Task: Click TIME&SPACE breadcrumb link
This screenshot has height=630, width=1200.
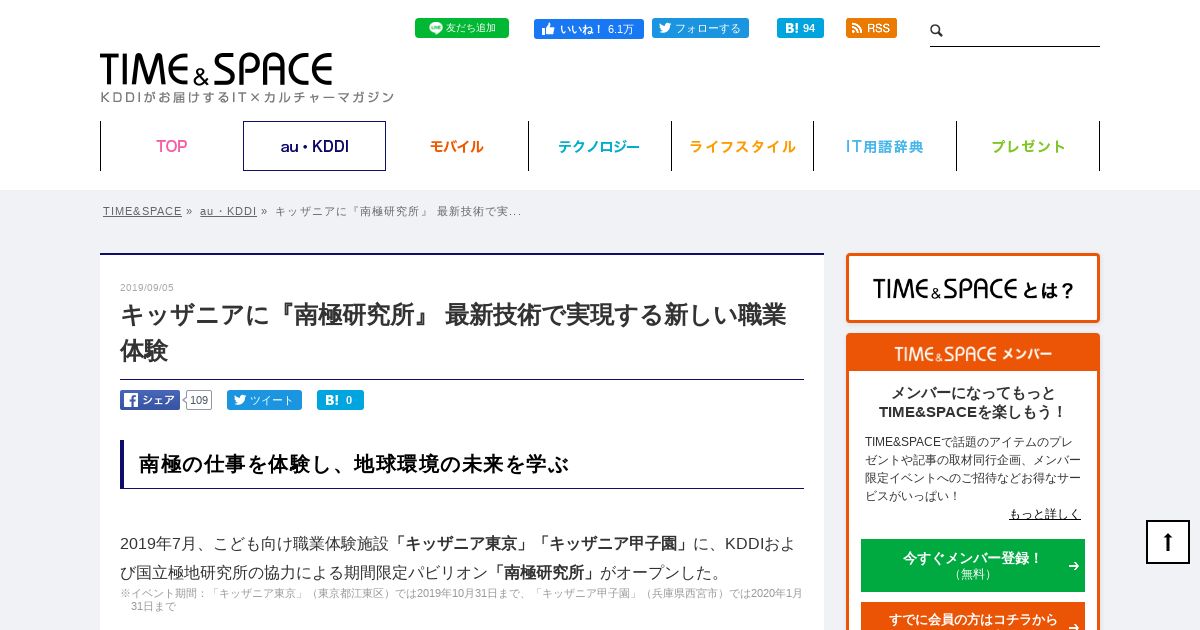Action: [x=142, y=211]
